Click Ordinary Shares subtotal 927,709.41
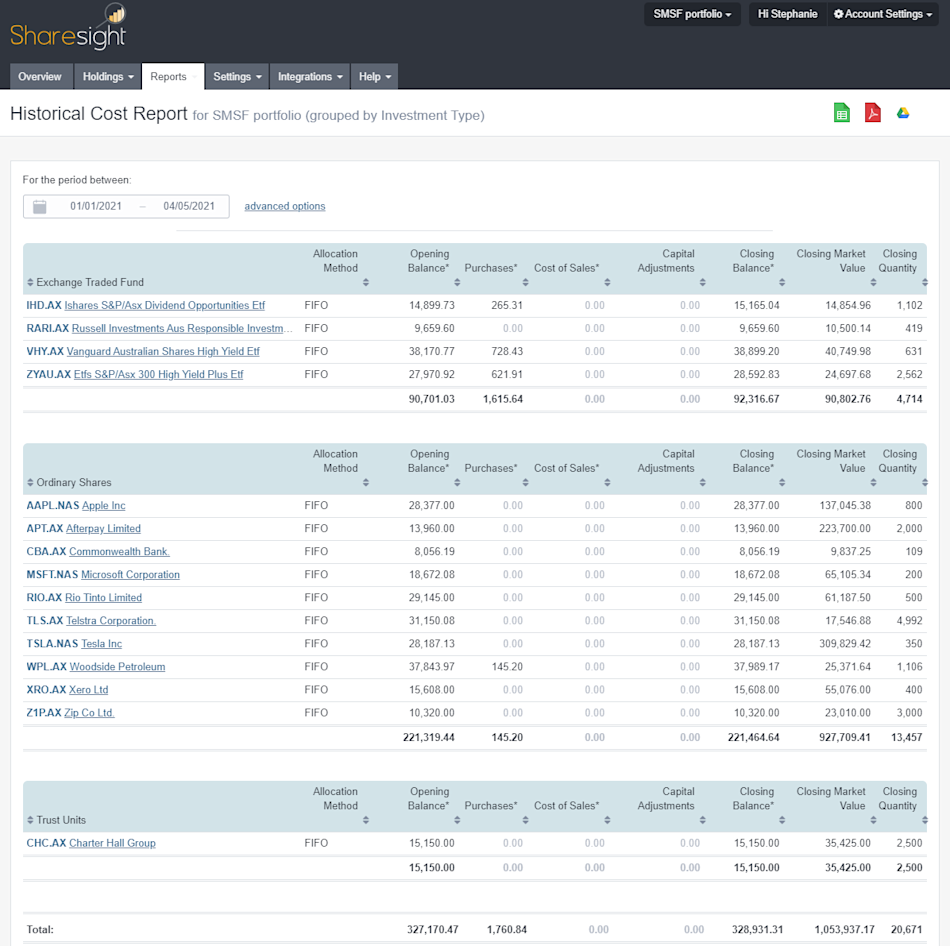 [845, 738]
